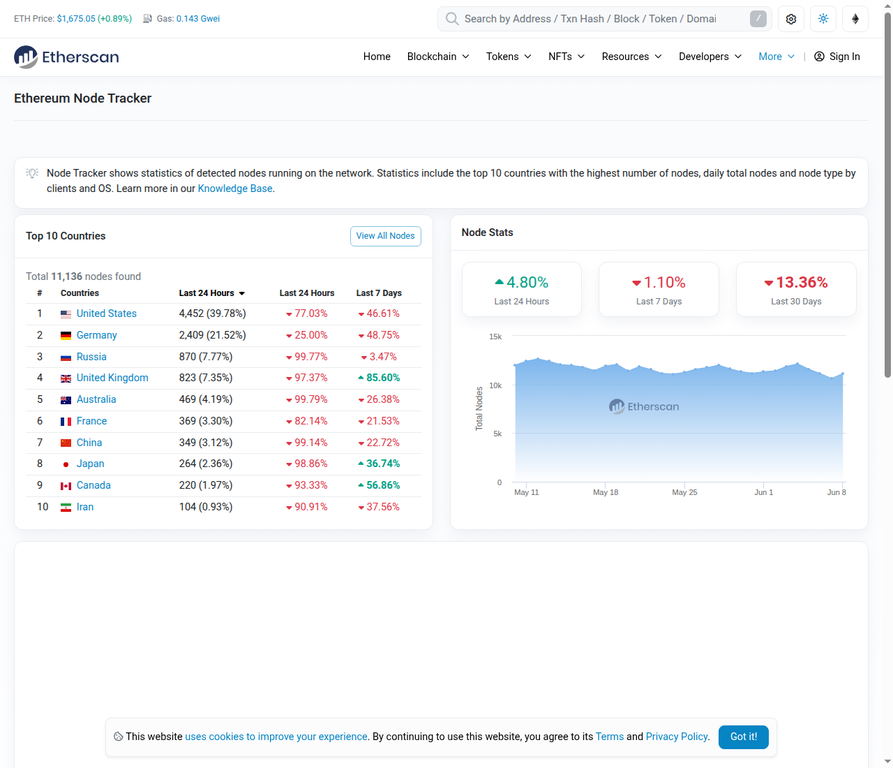893x768 pixels.
Task: Click the Russia flag icon
Action: 66,357
